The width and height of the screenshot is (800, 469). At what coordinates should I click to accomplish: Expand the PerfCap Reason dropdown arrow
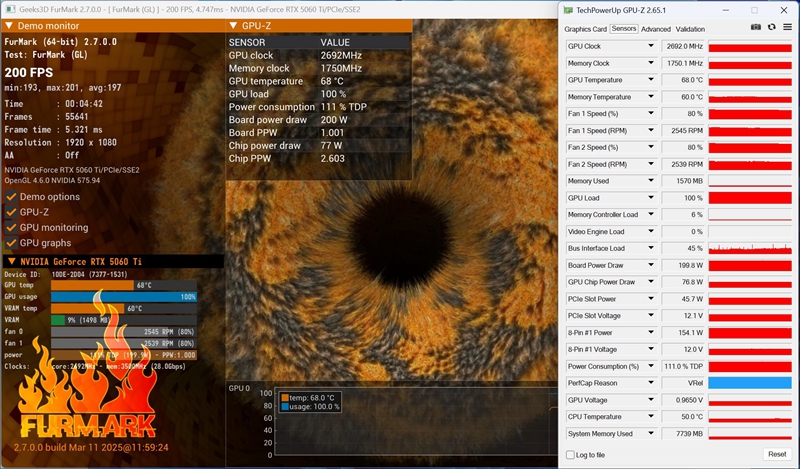coord(651,383)
